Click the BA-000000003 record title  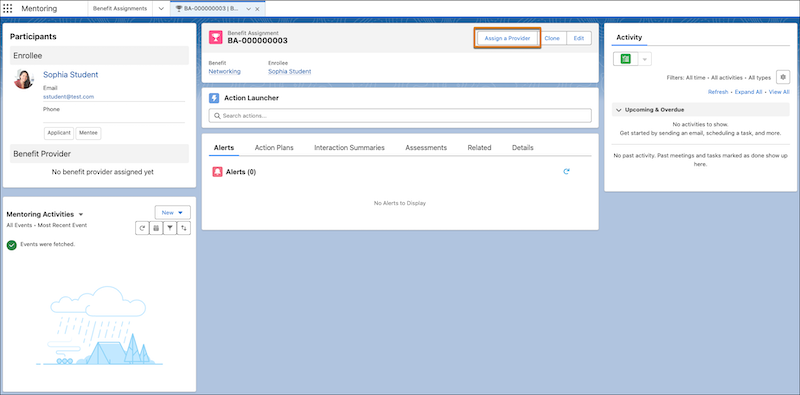click(x=258, y=41)
